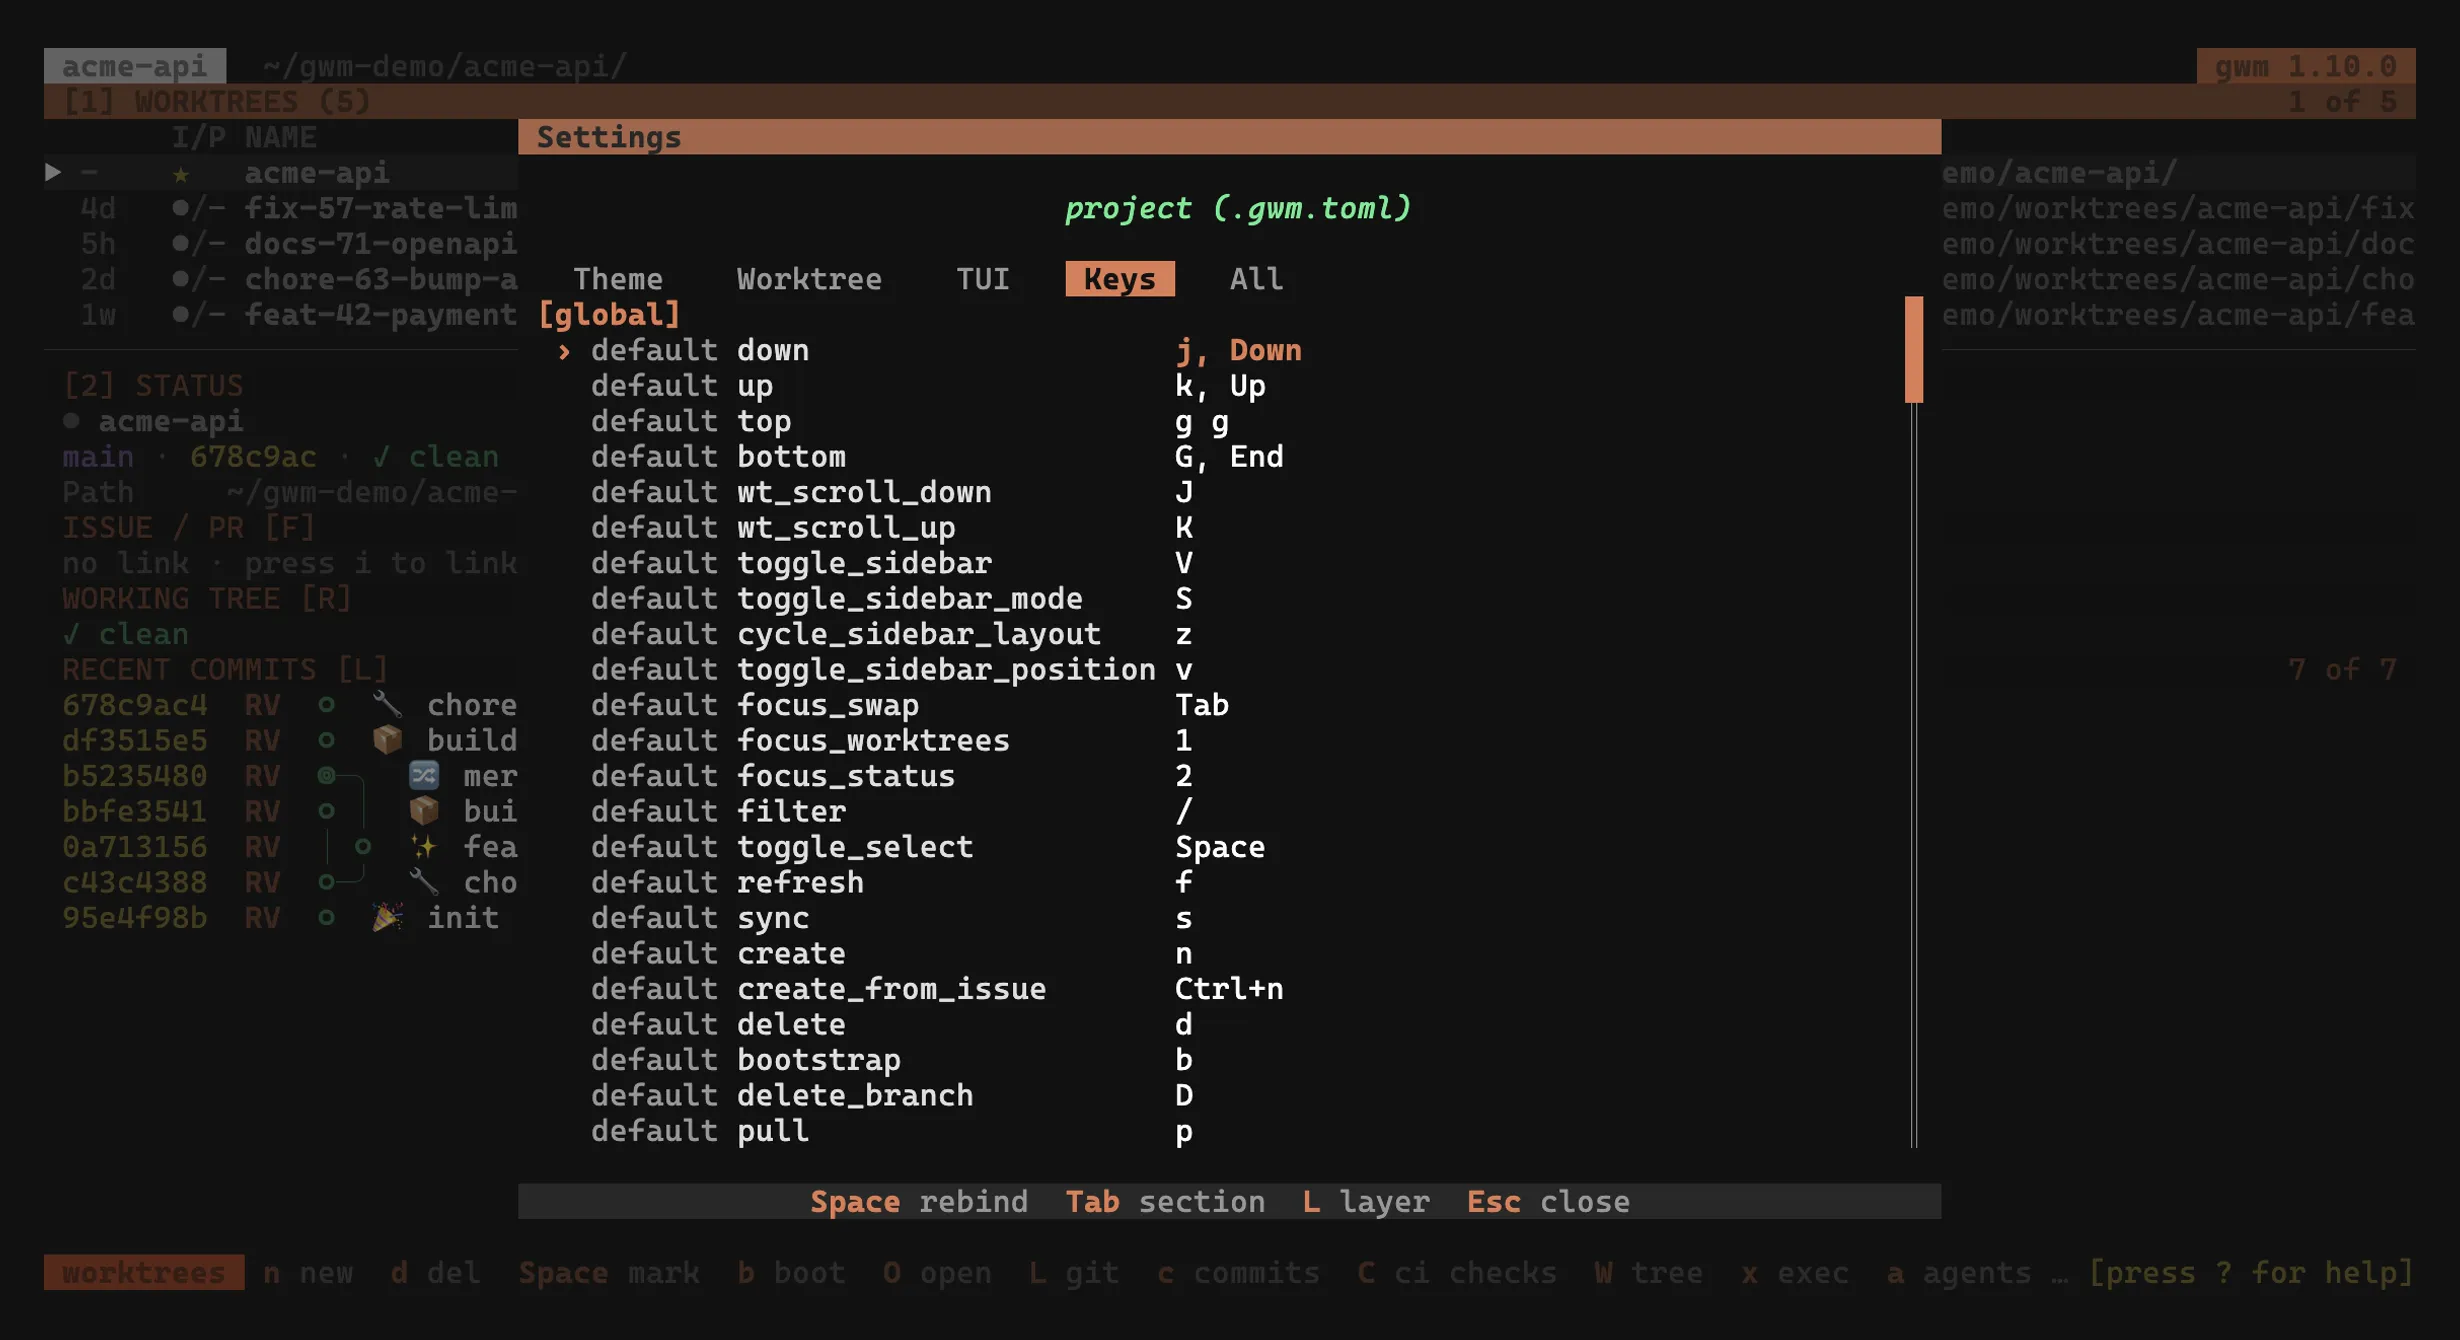Select the Keys settings tab

1119,279
